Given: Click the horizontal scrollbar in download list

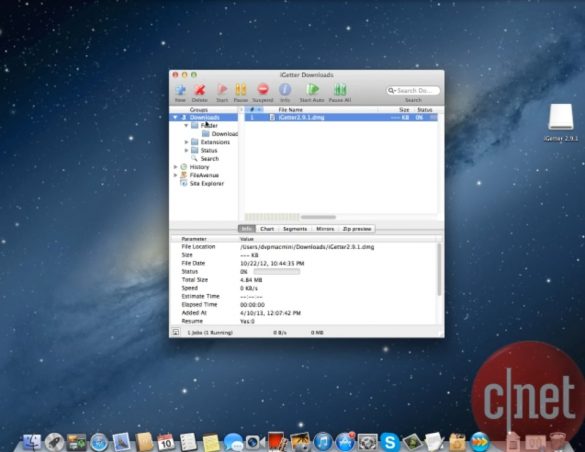Looking at the screenshot, I should click(x=318, y=217).
